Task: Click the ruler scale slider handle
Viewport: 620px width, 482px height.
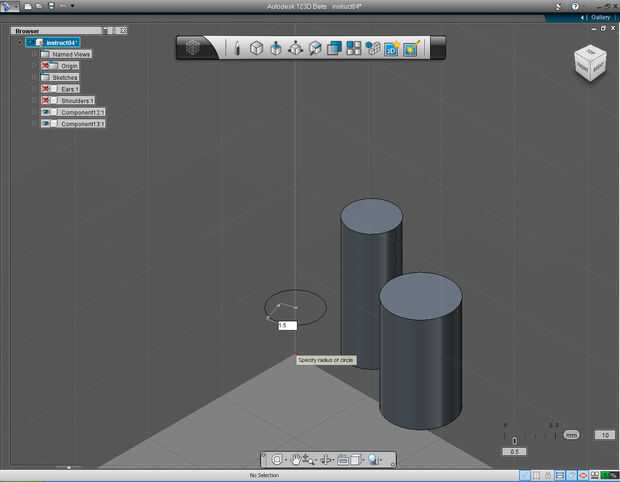Action: [515, 440]
